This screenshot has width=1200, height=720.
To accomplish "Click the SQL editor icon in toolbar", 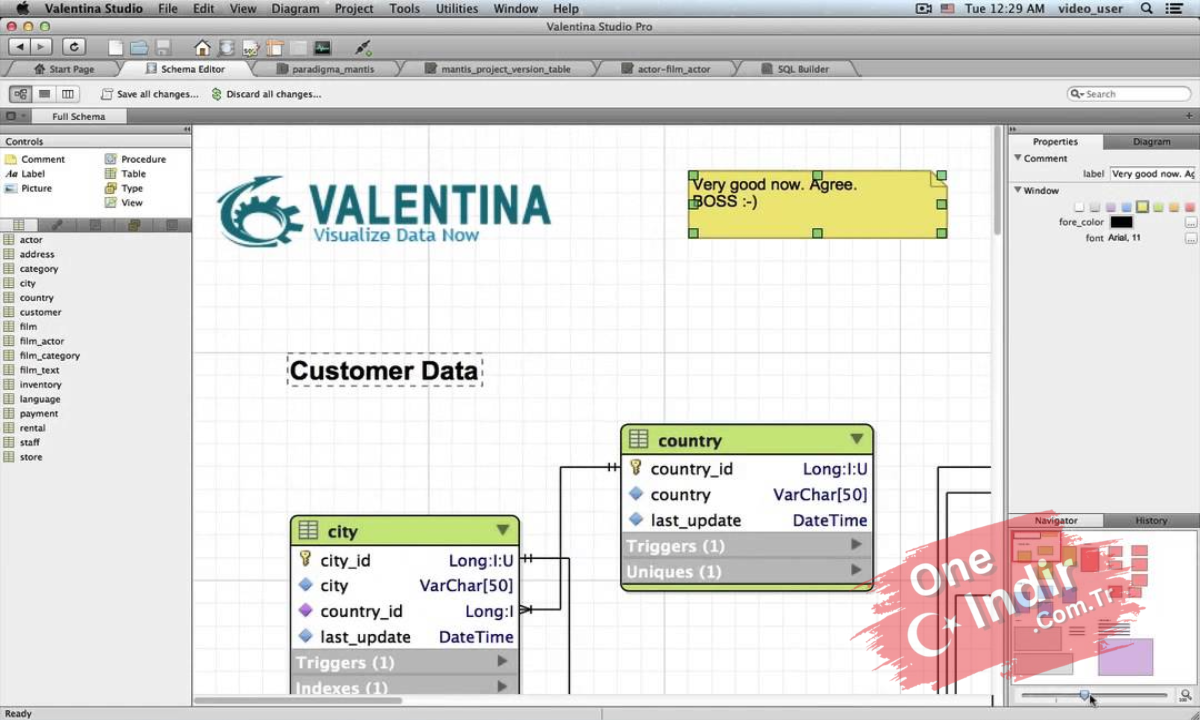I will click(x=251, y=47).
